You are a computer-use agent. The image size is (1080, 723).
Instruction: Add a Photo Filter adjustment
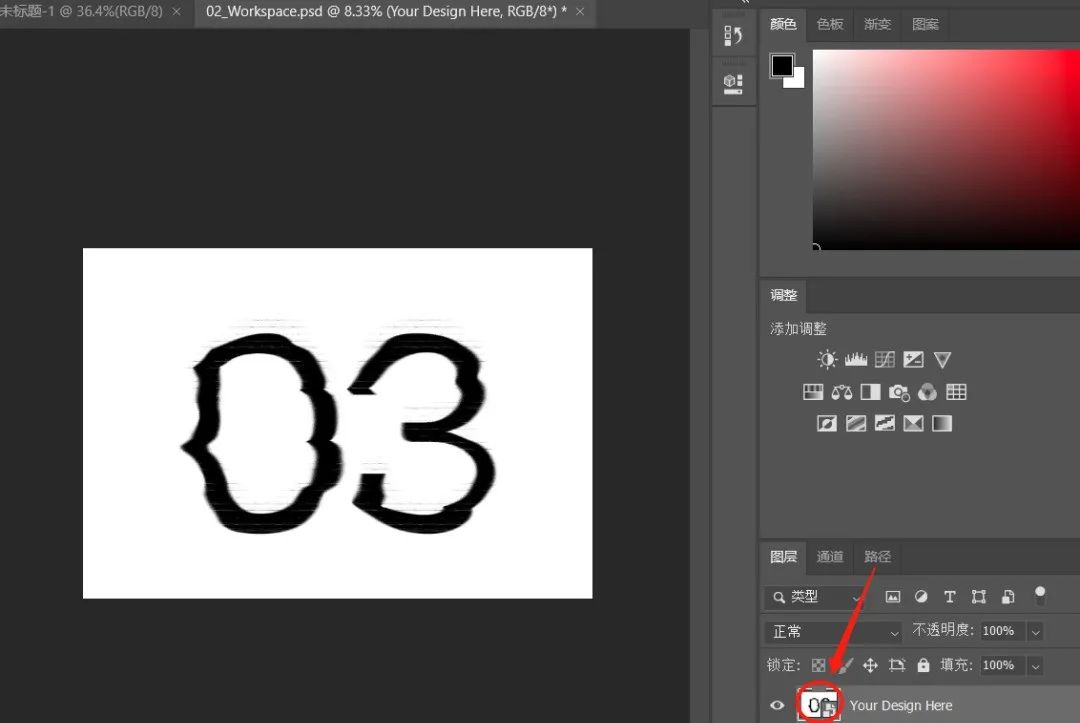point(899,392)
